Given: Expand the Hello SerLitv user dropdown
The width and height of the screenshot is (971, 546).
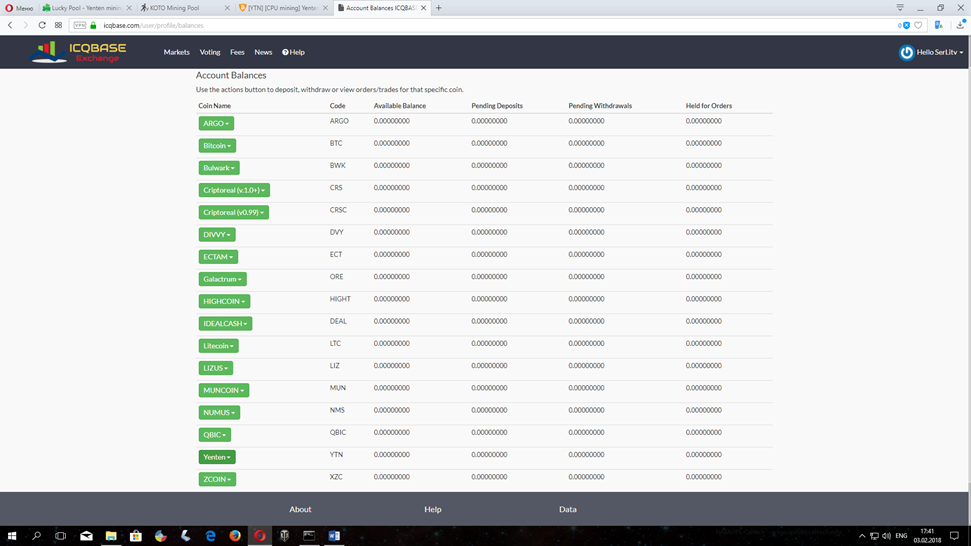Looking at the screenshot, I should pos(939,53).
